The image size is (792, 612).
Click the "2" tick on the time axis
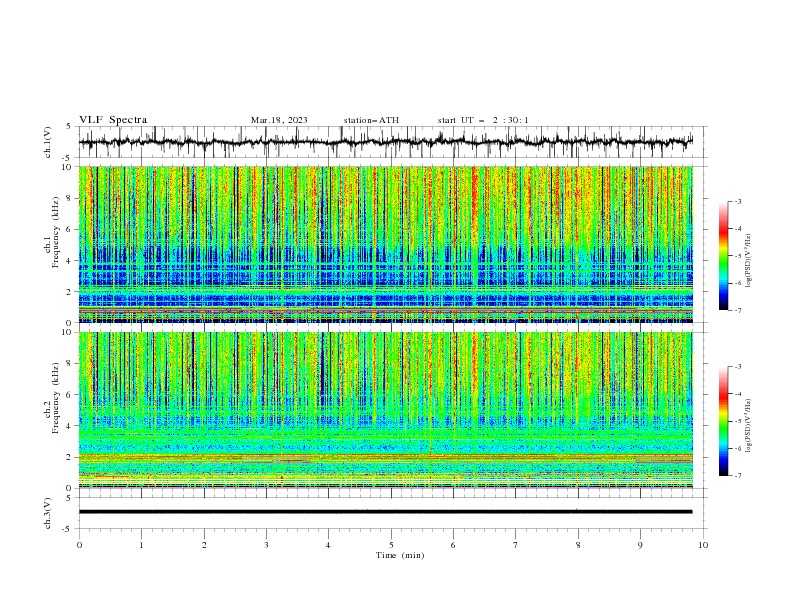point(204,545)
